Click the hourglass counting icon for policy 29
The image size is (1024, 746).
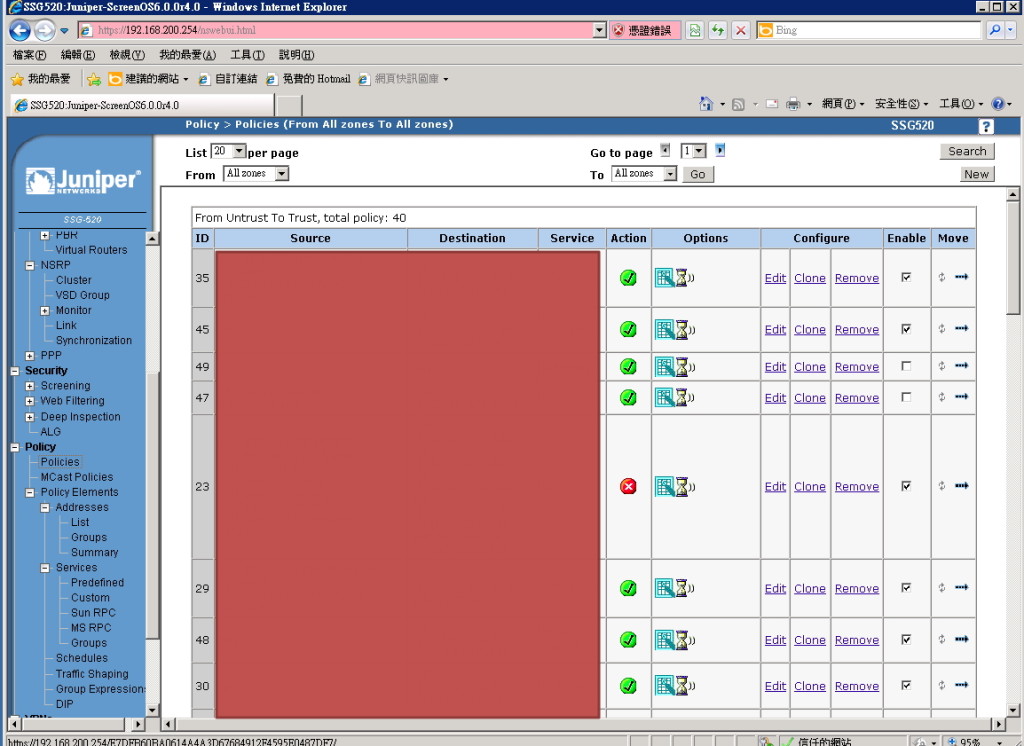click(682, 588)
